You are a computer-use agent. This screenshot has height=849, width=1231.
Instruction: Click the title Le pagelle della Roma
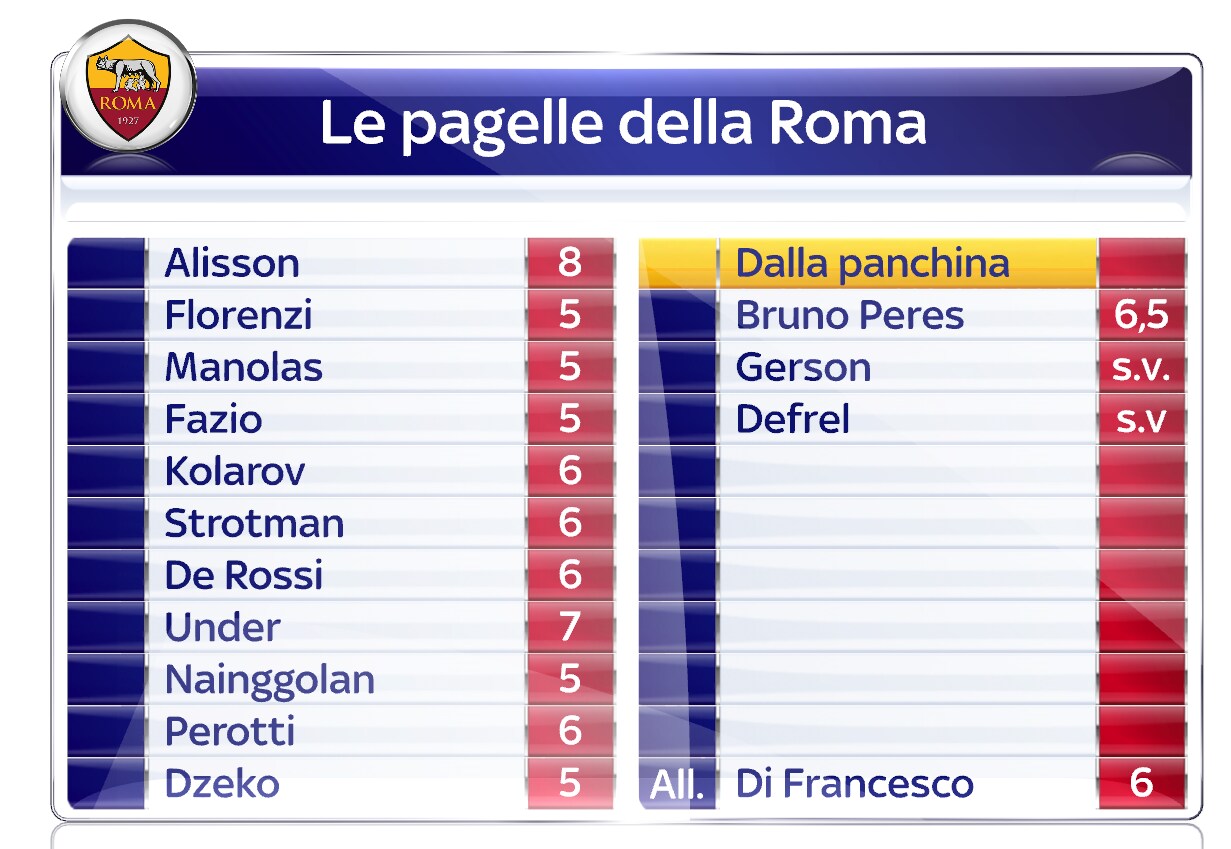pyautogui.click(x=622, y=124)
